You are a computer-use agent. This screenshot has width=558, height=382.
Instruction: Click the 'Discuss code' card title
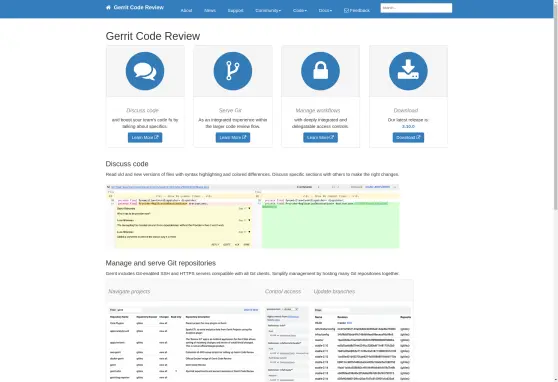tap(142, 110)
